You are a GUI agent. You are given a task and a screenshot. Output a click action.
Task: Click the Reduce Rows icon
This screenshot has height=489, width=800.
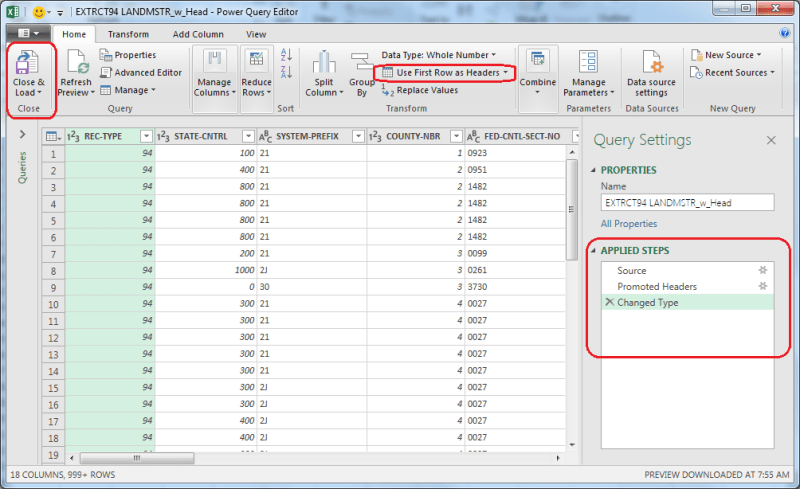point(256,61)
